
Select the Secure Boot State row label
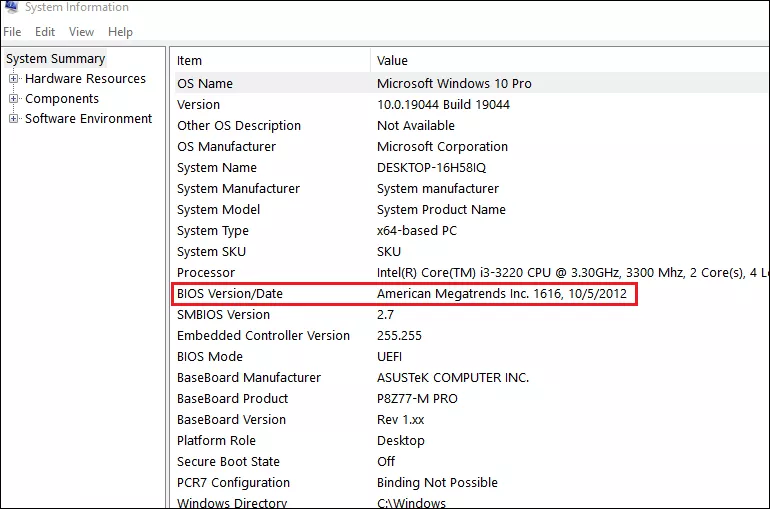coord(228,462)
